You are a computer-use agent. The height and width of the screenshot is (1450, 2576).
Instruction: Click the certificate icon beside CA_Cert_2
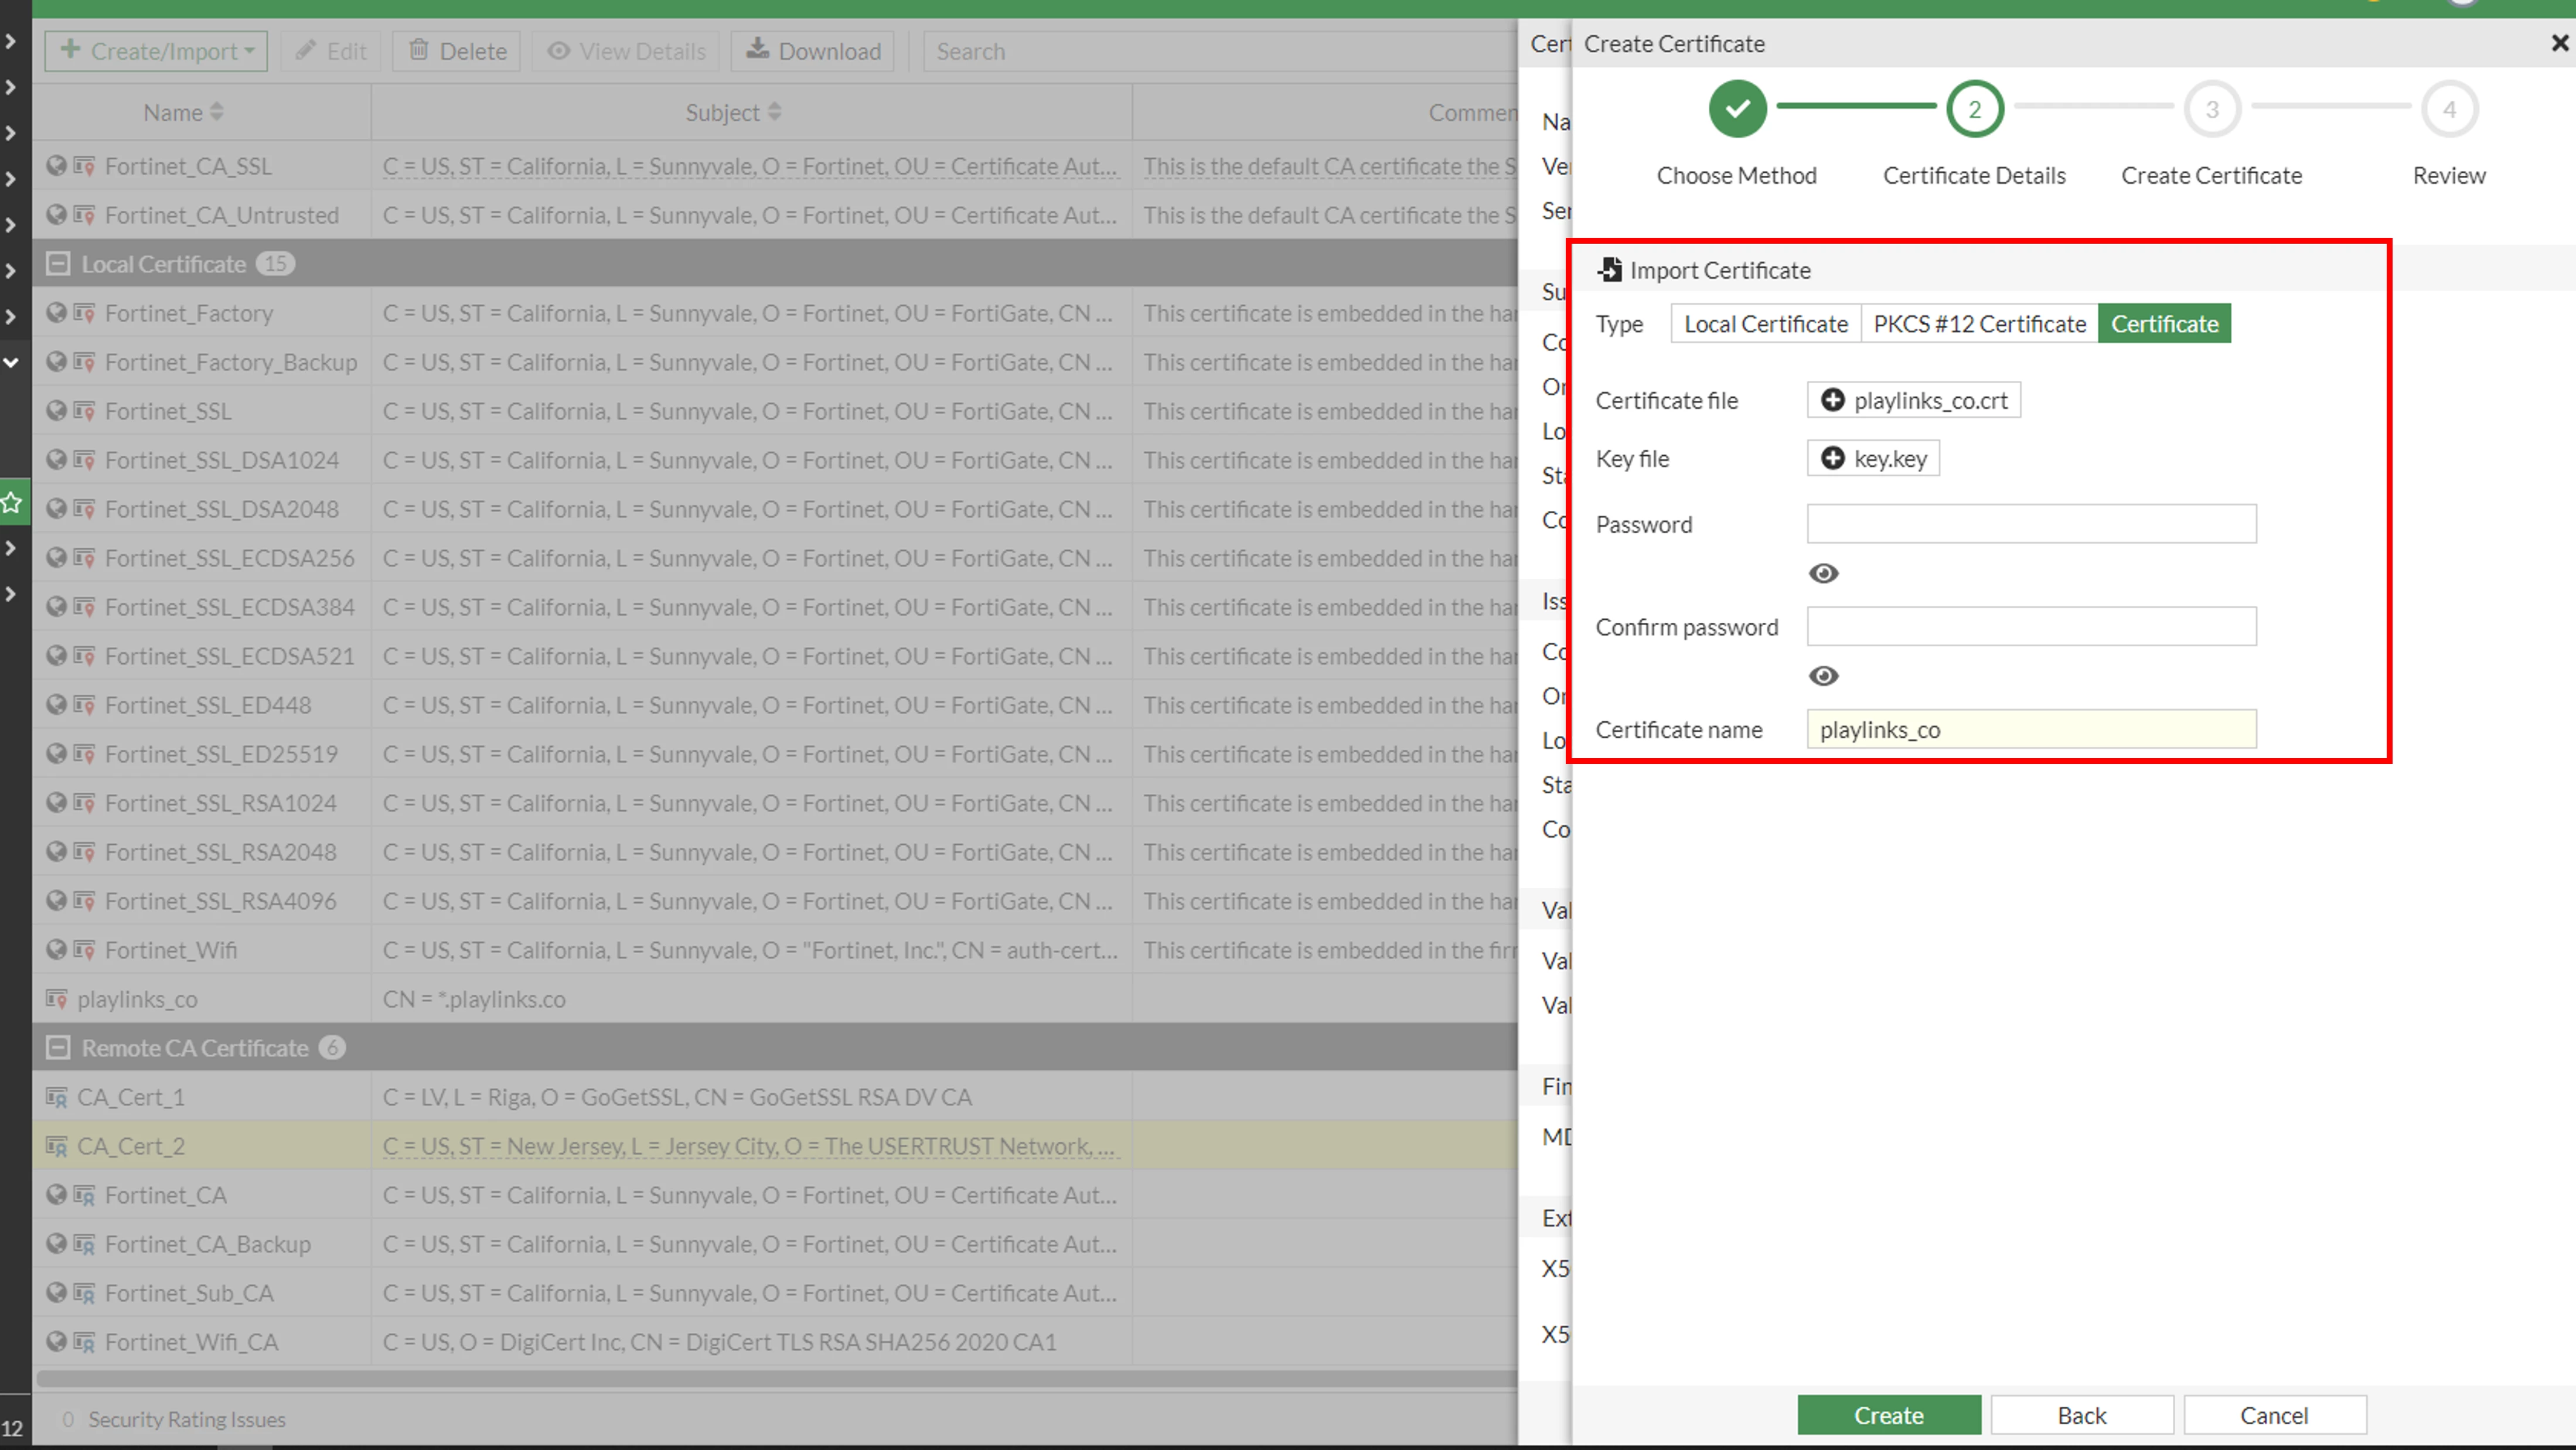56,1146
